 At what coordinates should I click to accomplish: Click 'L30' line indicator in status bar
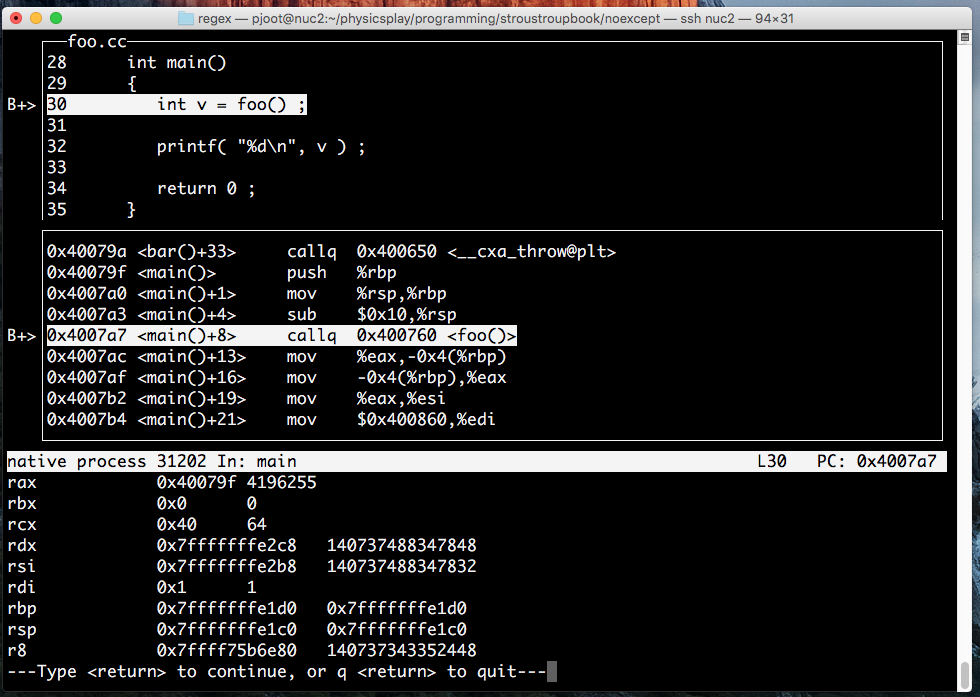point(772,461)
